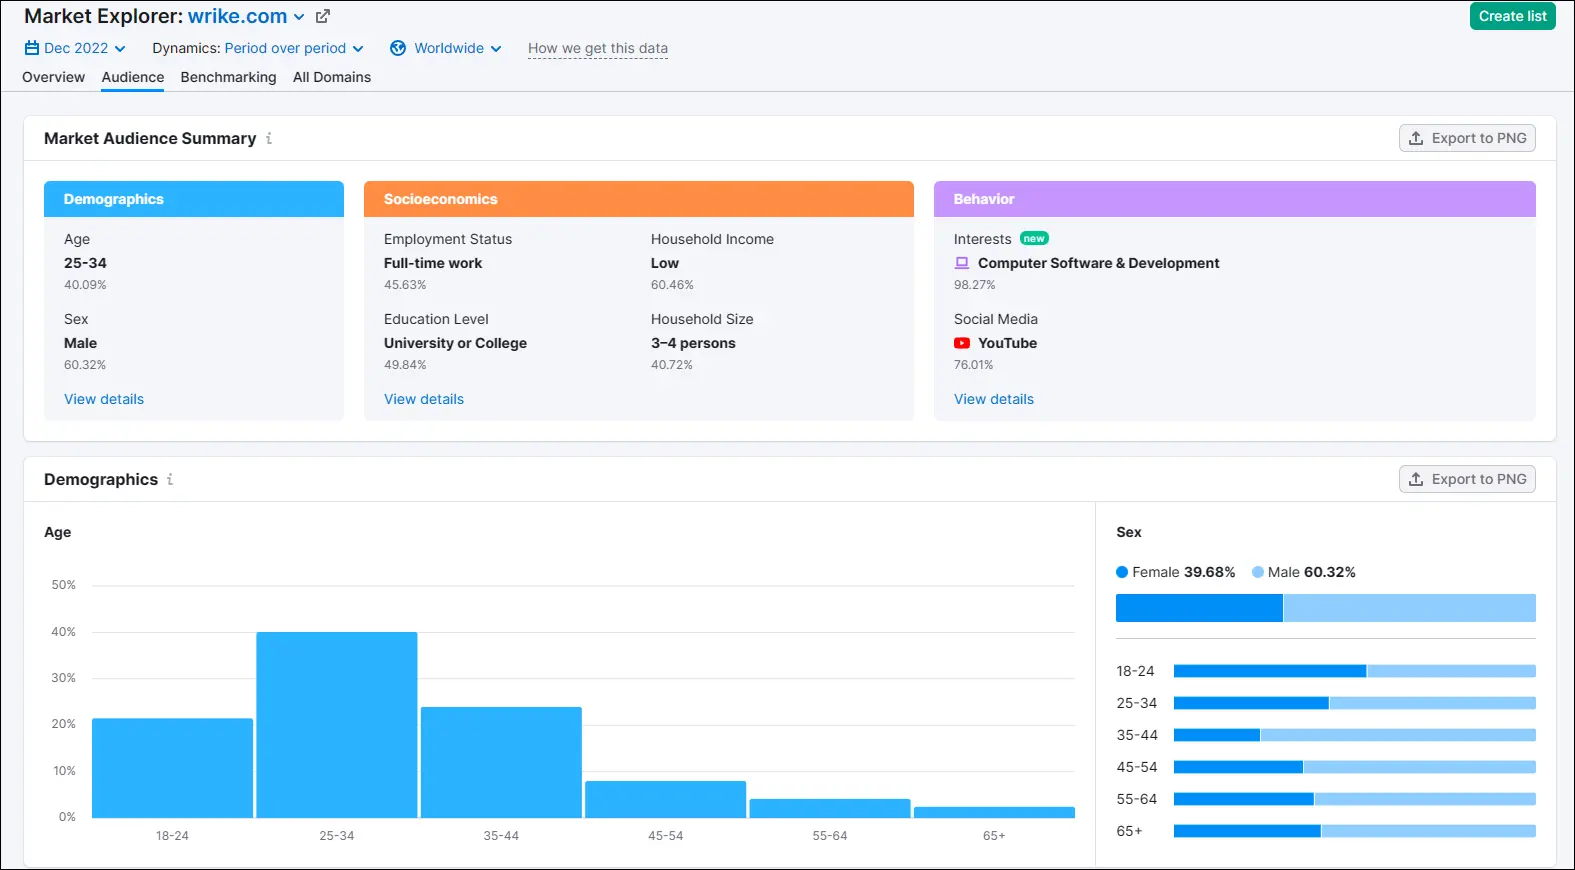Toggle Female legend item in Sex chart
The width and height of the screenshot is (1575, 870).
pos(1176,572)
